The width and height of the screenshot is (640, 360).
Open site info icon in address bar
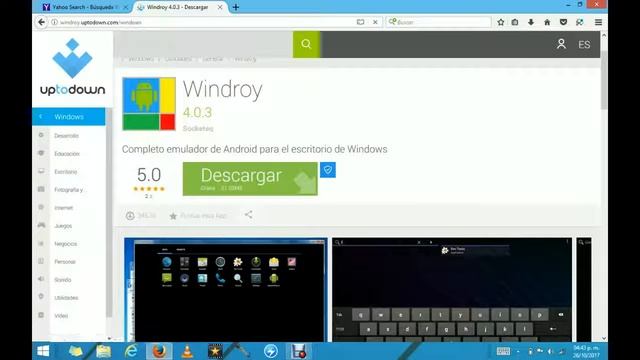coord(54,22)
